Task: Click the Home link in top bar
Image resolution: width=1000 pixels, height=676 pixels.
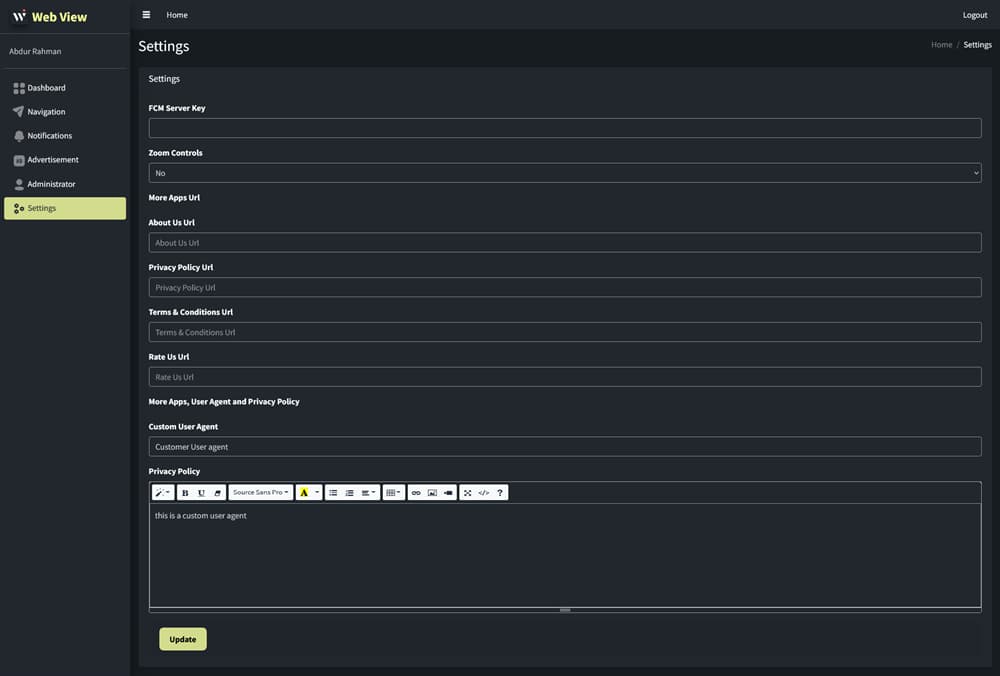Action: 177,15
